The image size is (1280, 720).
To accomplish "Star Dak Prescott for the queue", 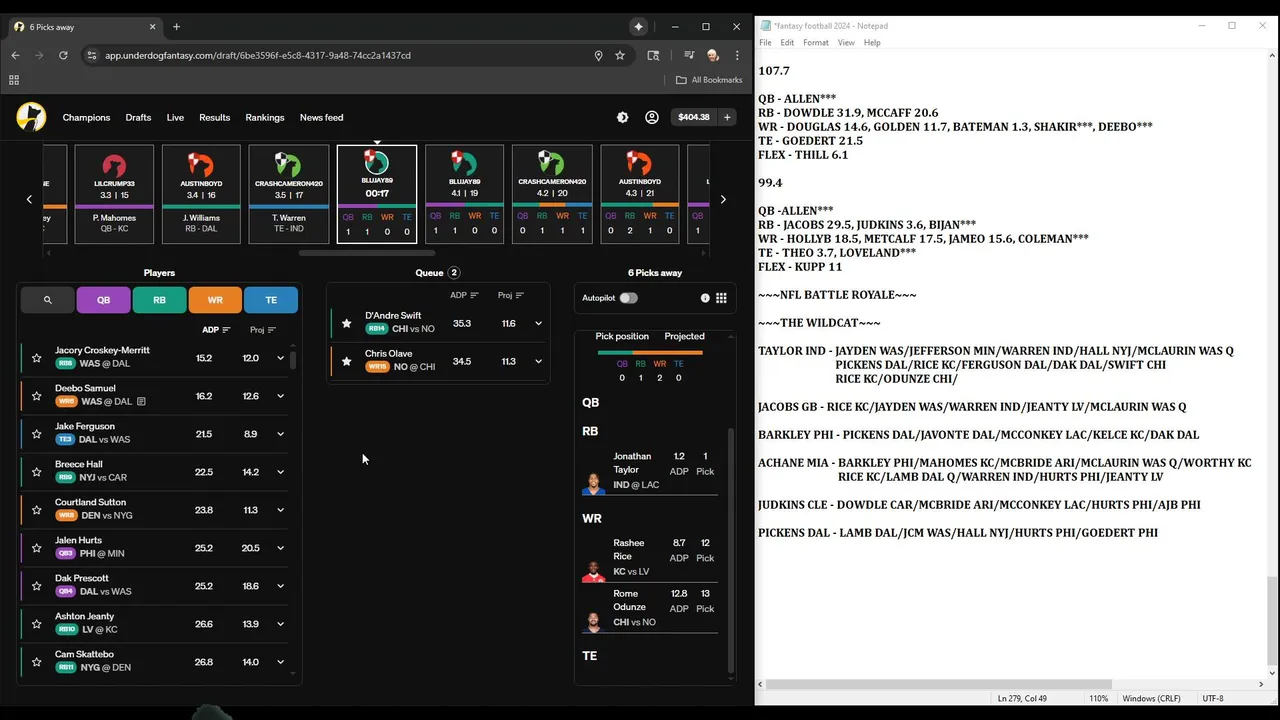I will pyautogui.click(x=37, y=586).
